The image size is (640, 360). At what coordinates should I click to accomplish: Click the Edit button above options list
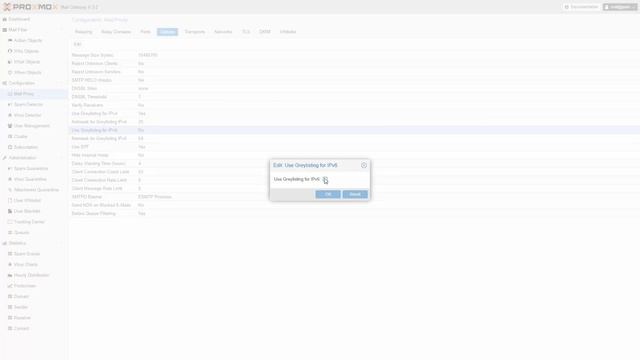[x=78, y=44]
